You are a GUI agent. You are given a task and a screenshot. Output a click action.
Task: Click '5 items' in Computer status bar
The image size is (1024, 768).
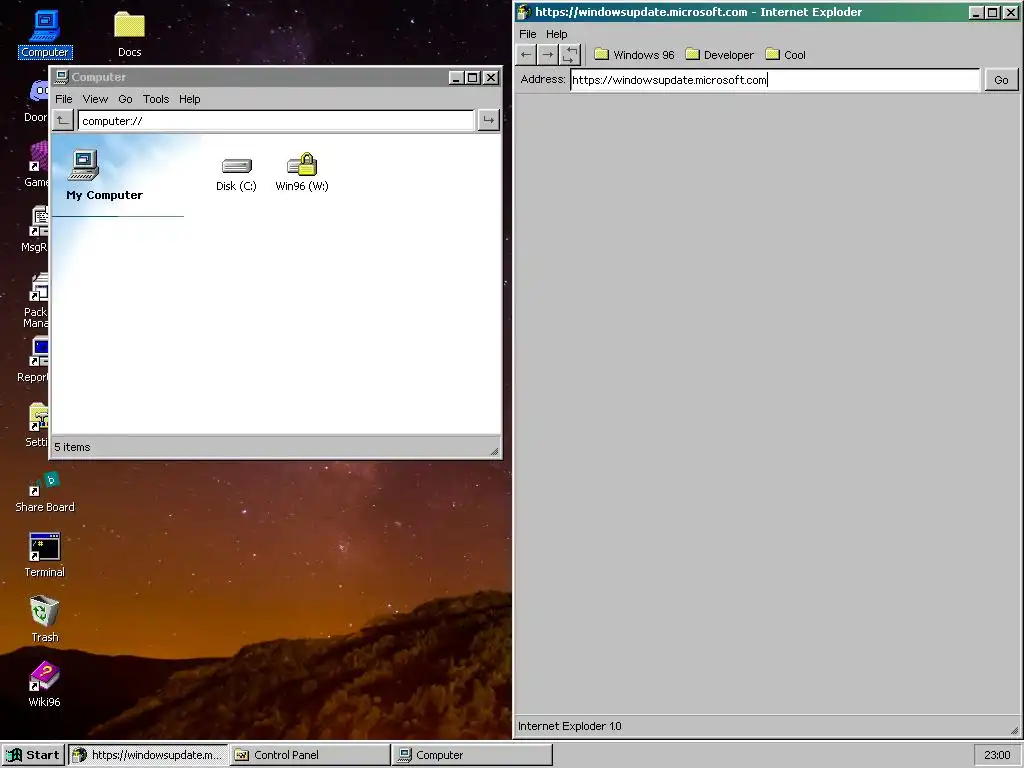coord(72,447)
